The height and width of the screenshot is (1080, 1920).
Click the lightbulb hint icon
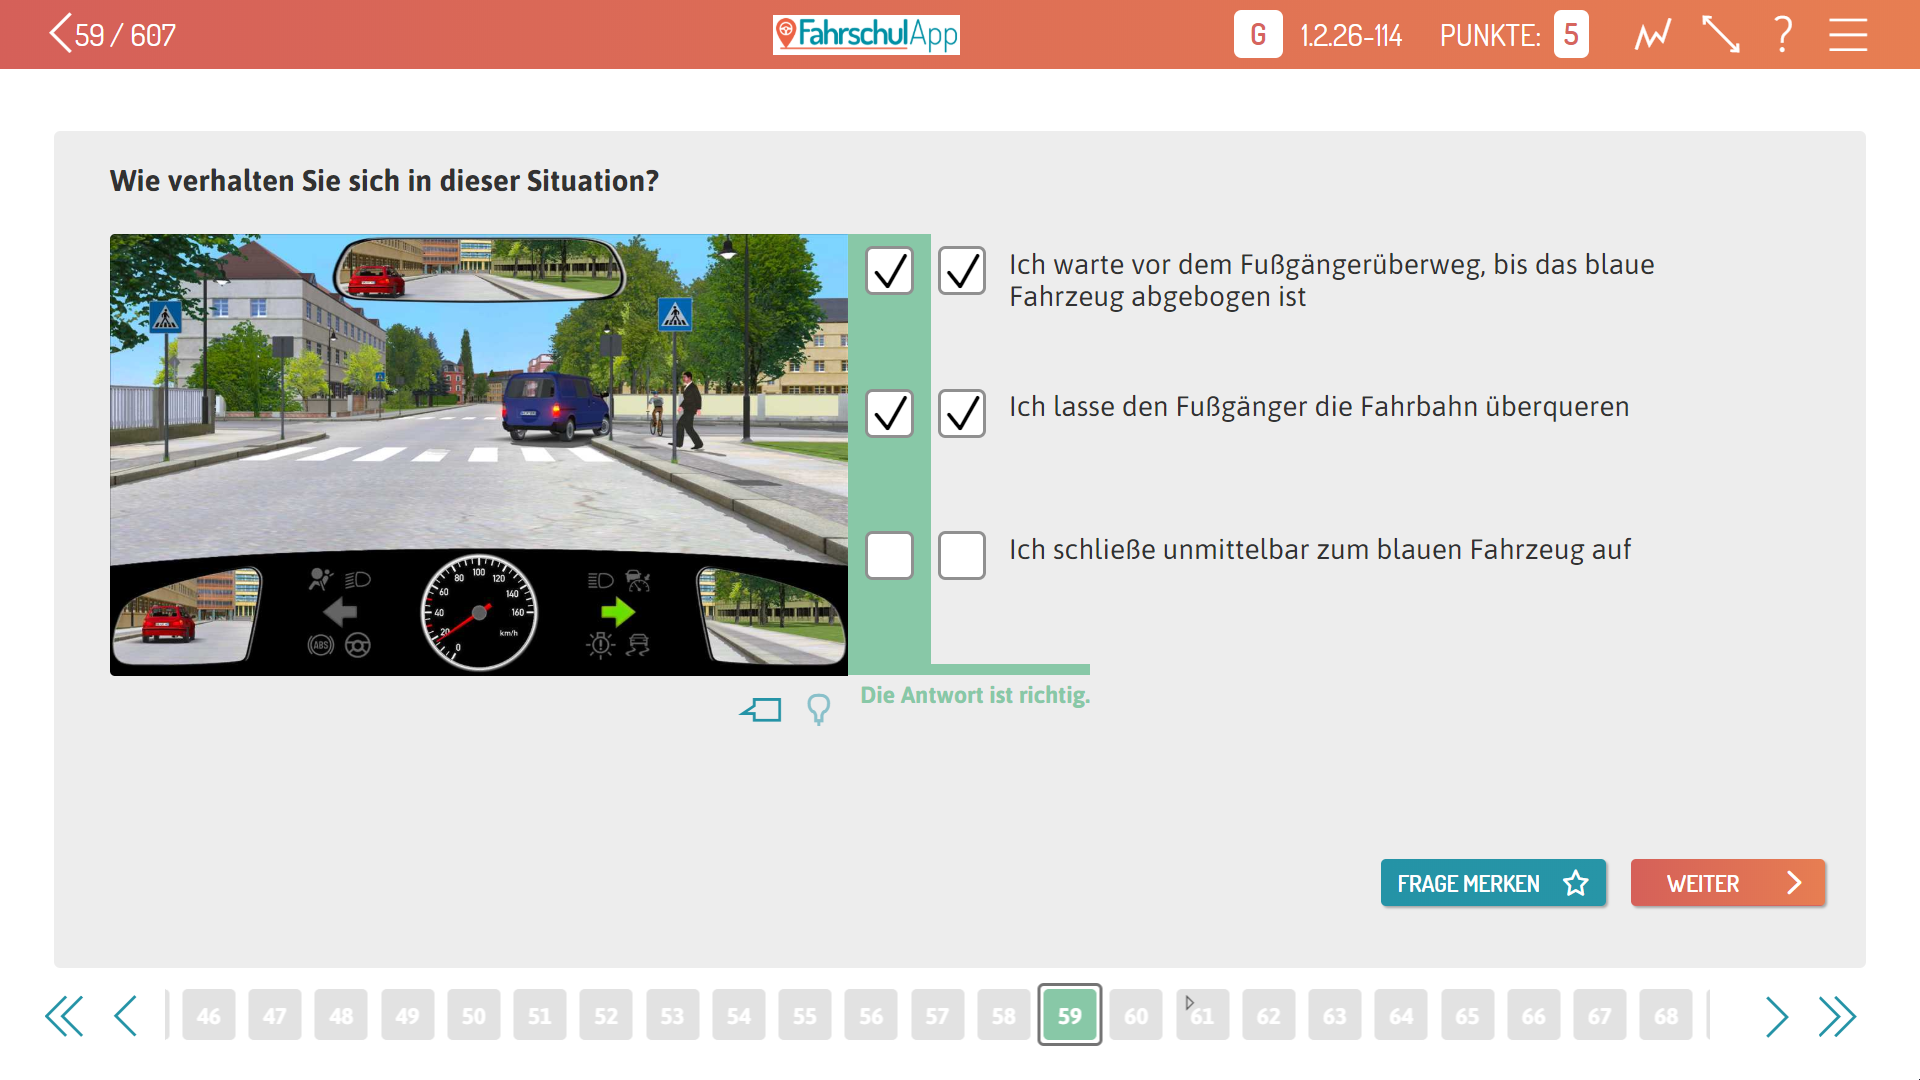[818, 709]
